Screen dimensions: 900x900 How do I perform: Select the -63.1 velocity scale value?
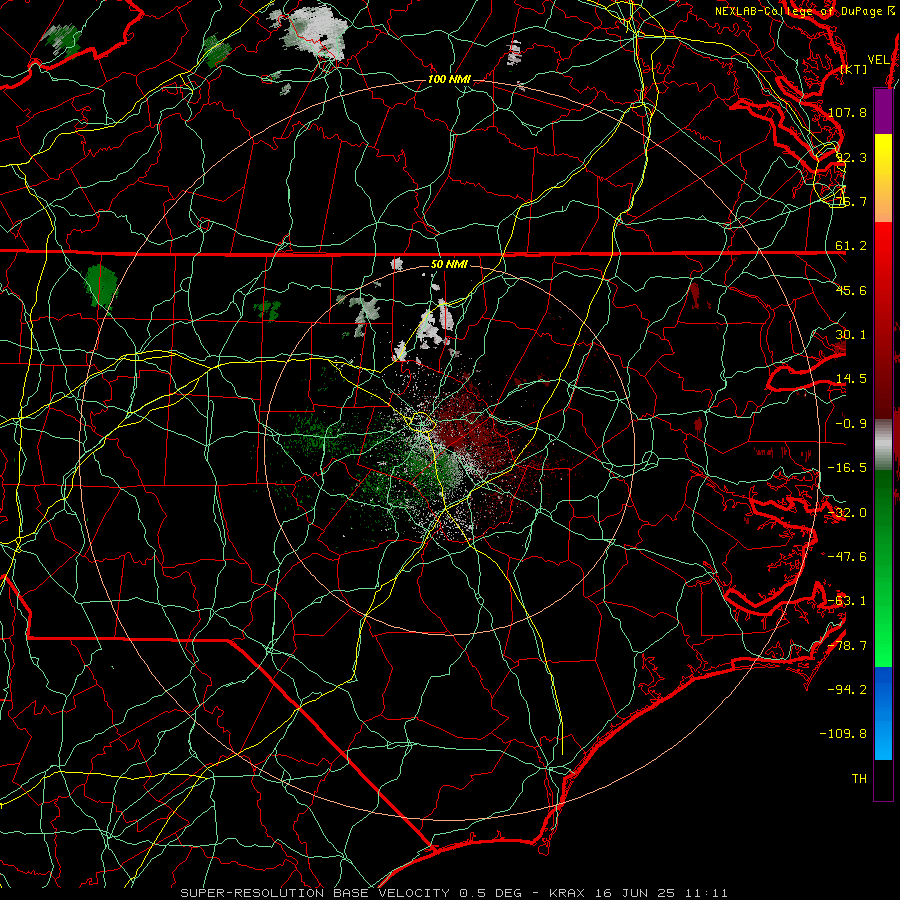(x=847, y=601)
